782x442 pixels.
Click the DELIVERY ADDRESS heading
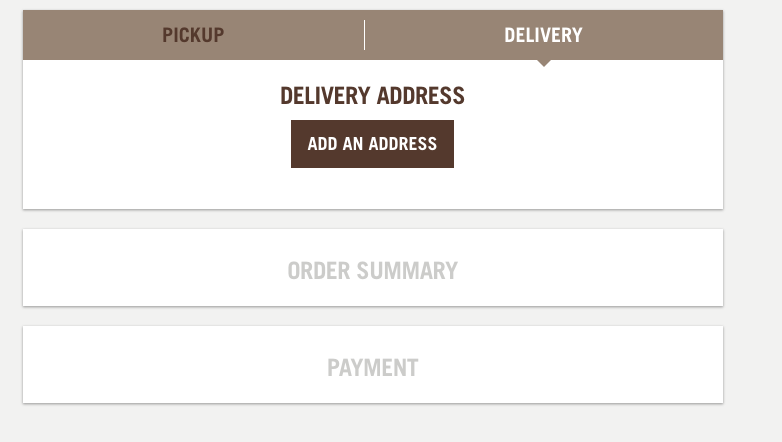[x=373, y=96]
